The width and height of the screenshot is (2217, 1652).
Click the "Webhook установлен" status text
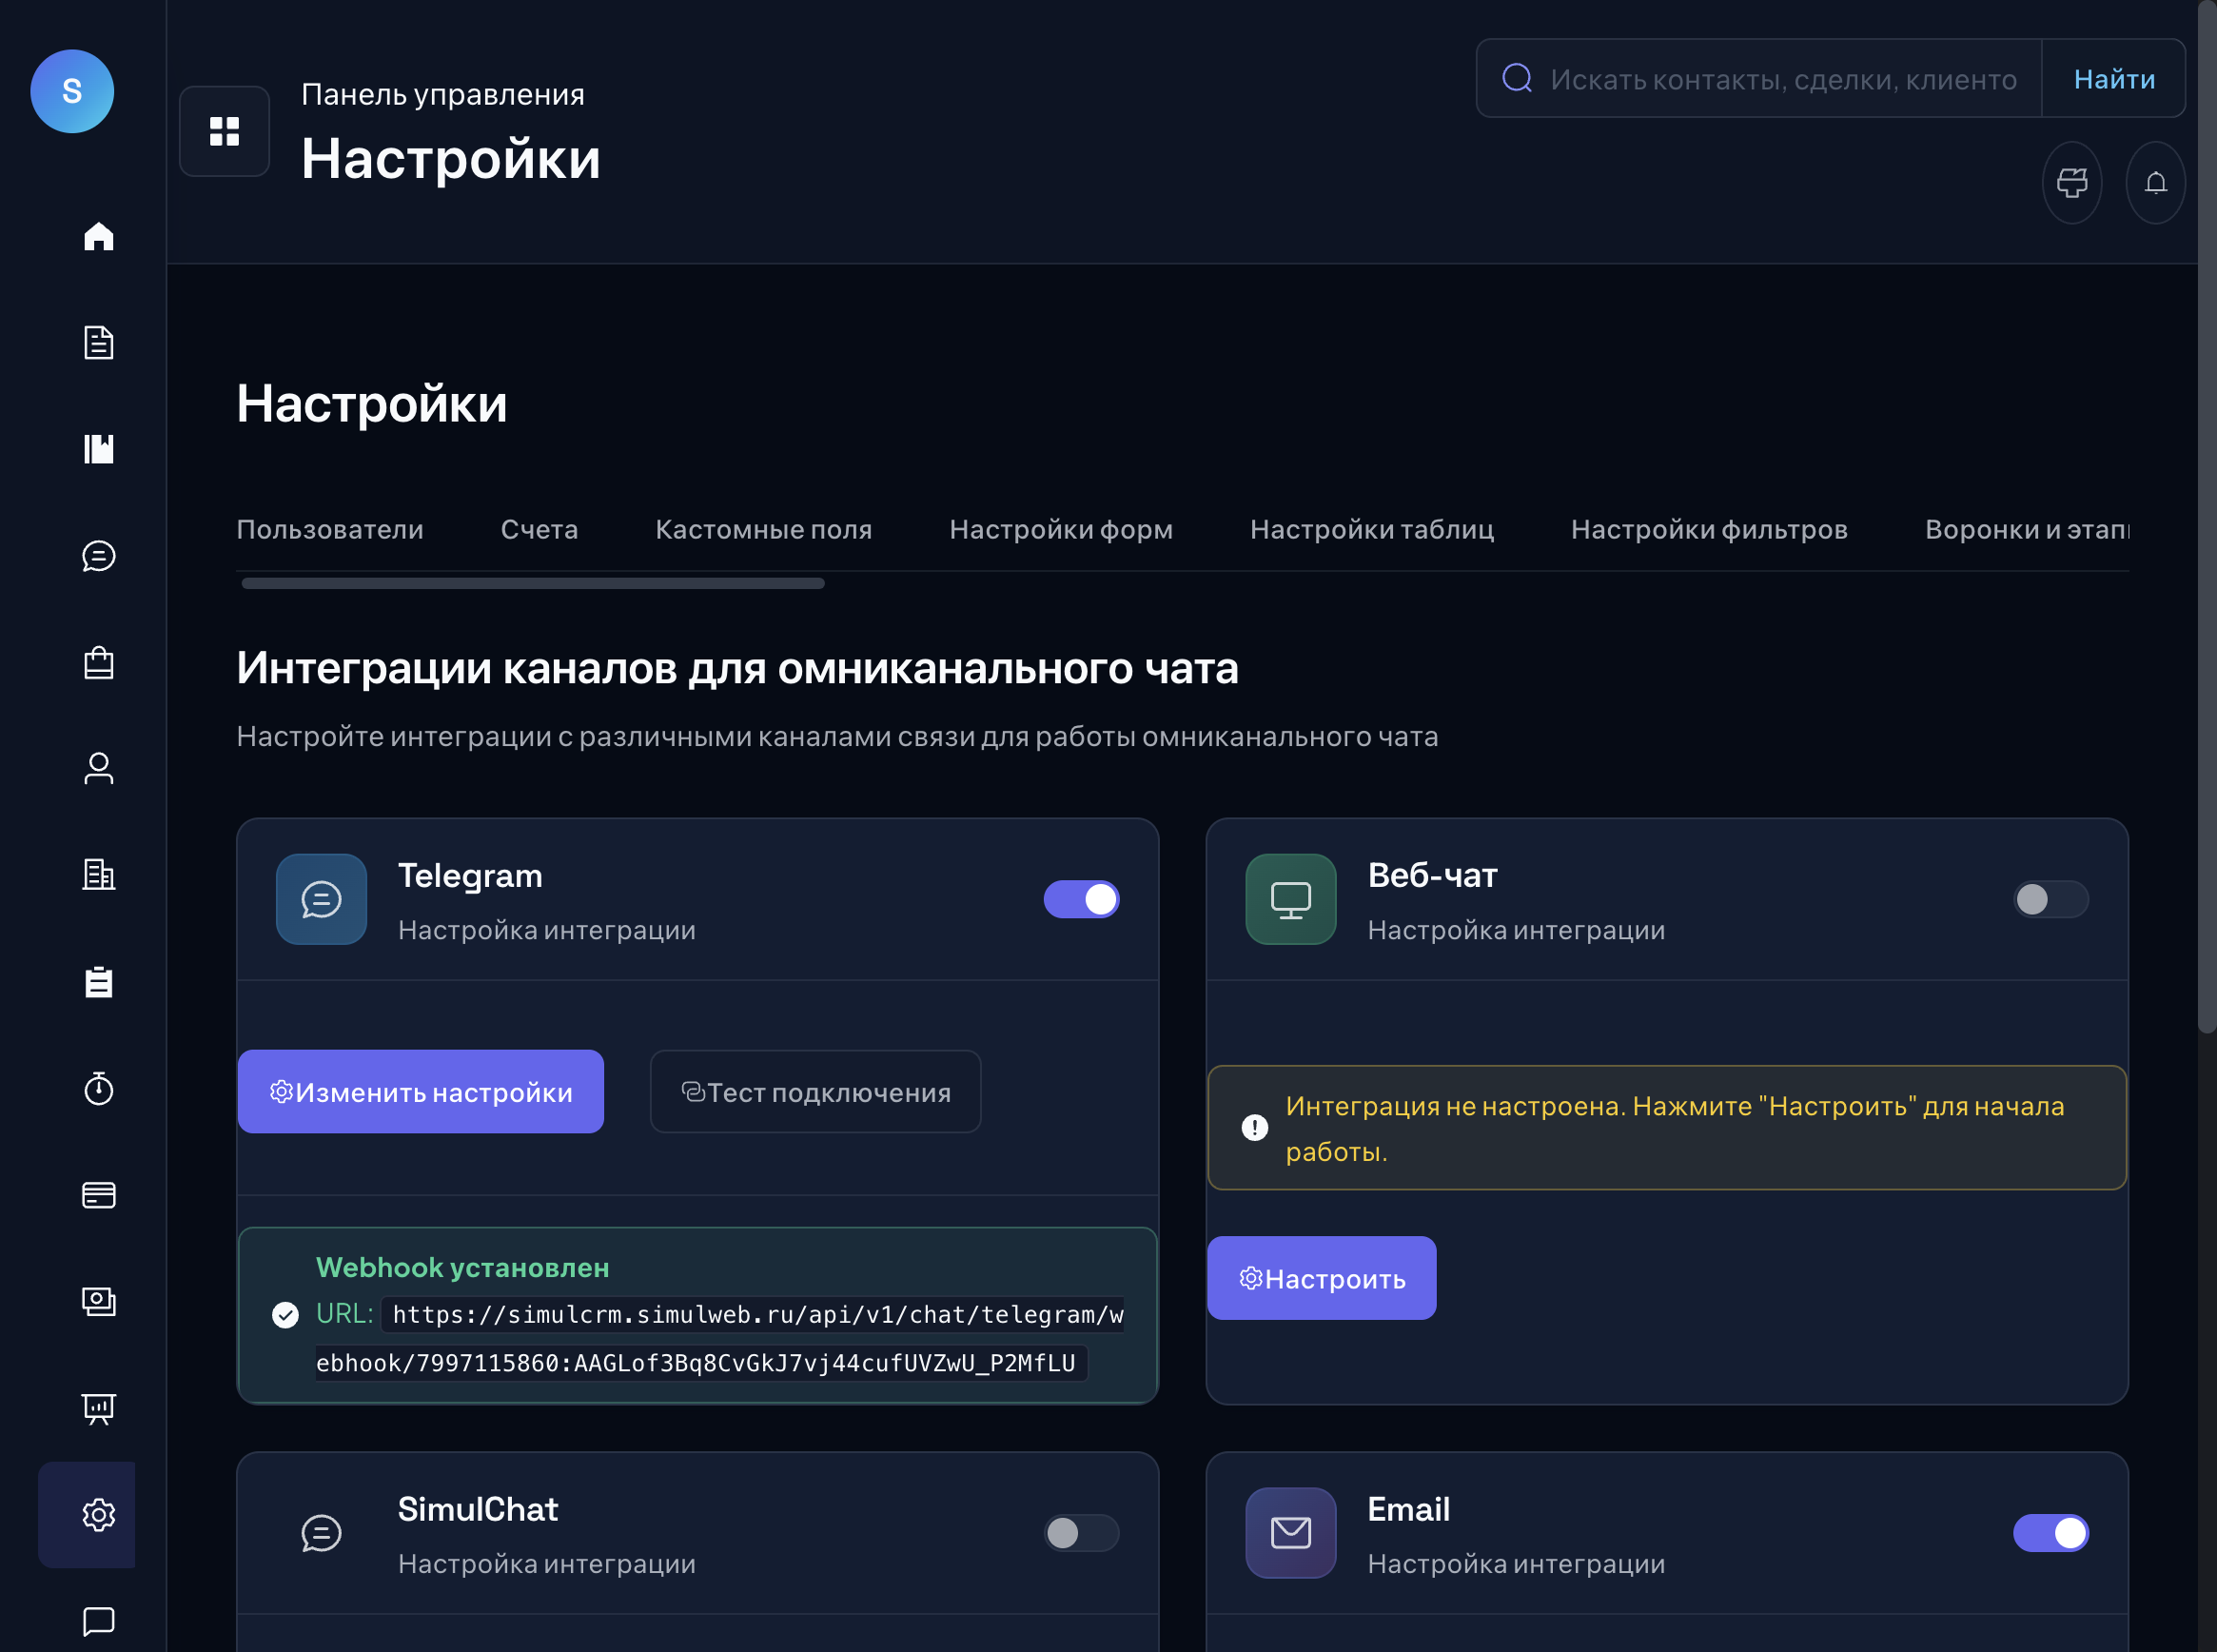(463, 1267)
